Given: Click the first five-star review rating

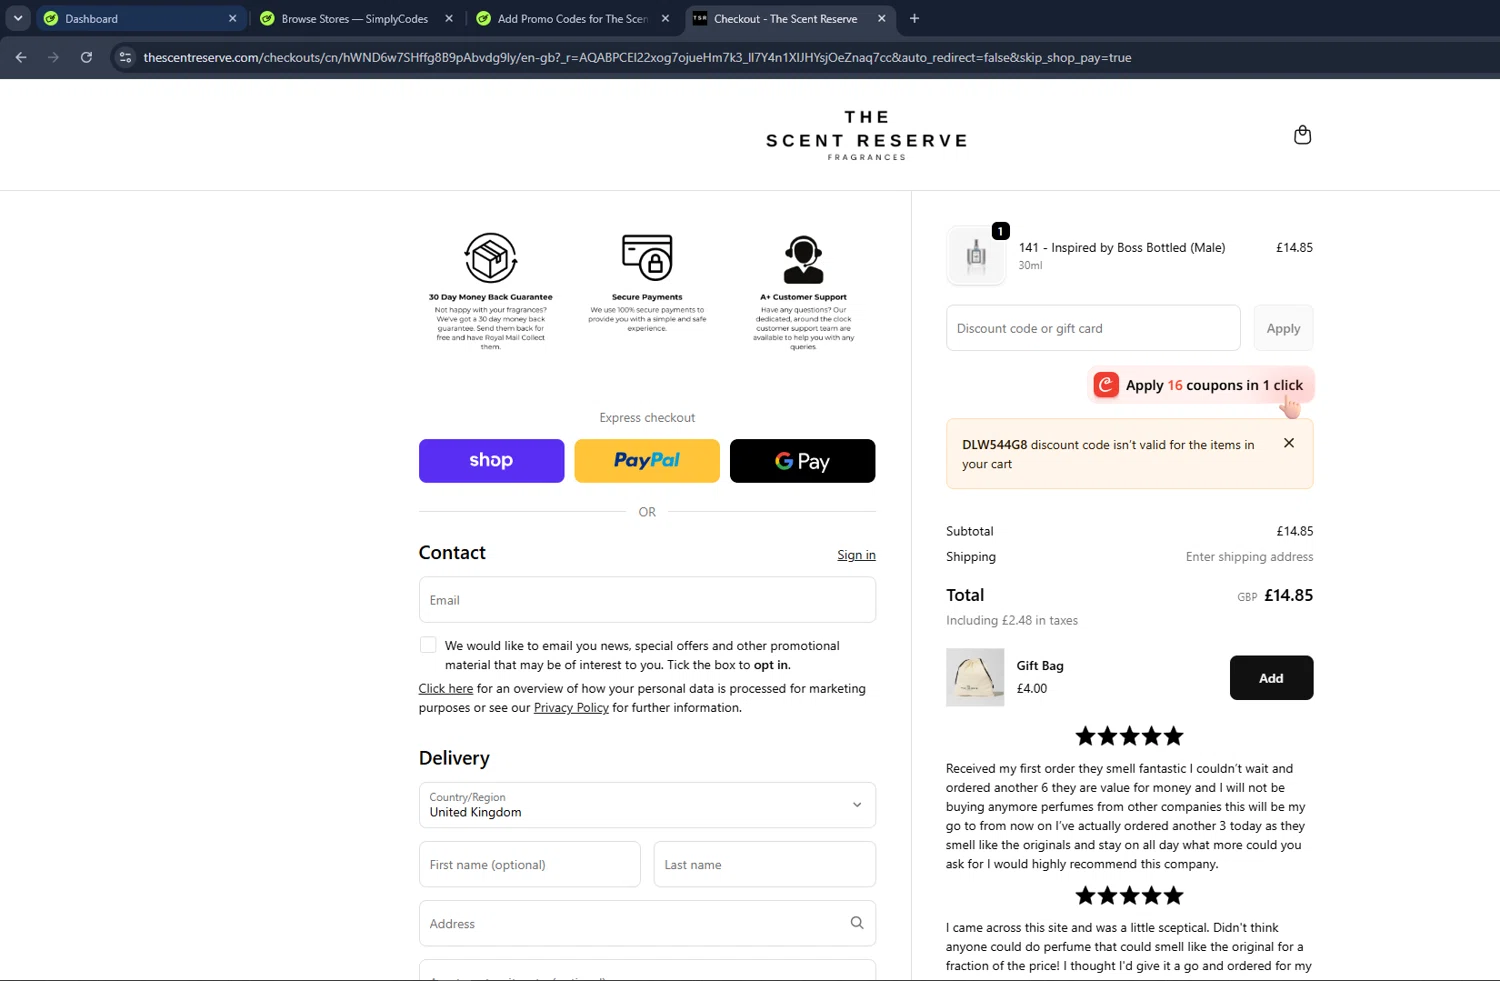Looking at the screenshot, I should click(x=1129, y=737).
